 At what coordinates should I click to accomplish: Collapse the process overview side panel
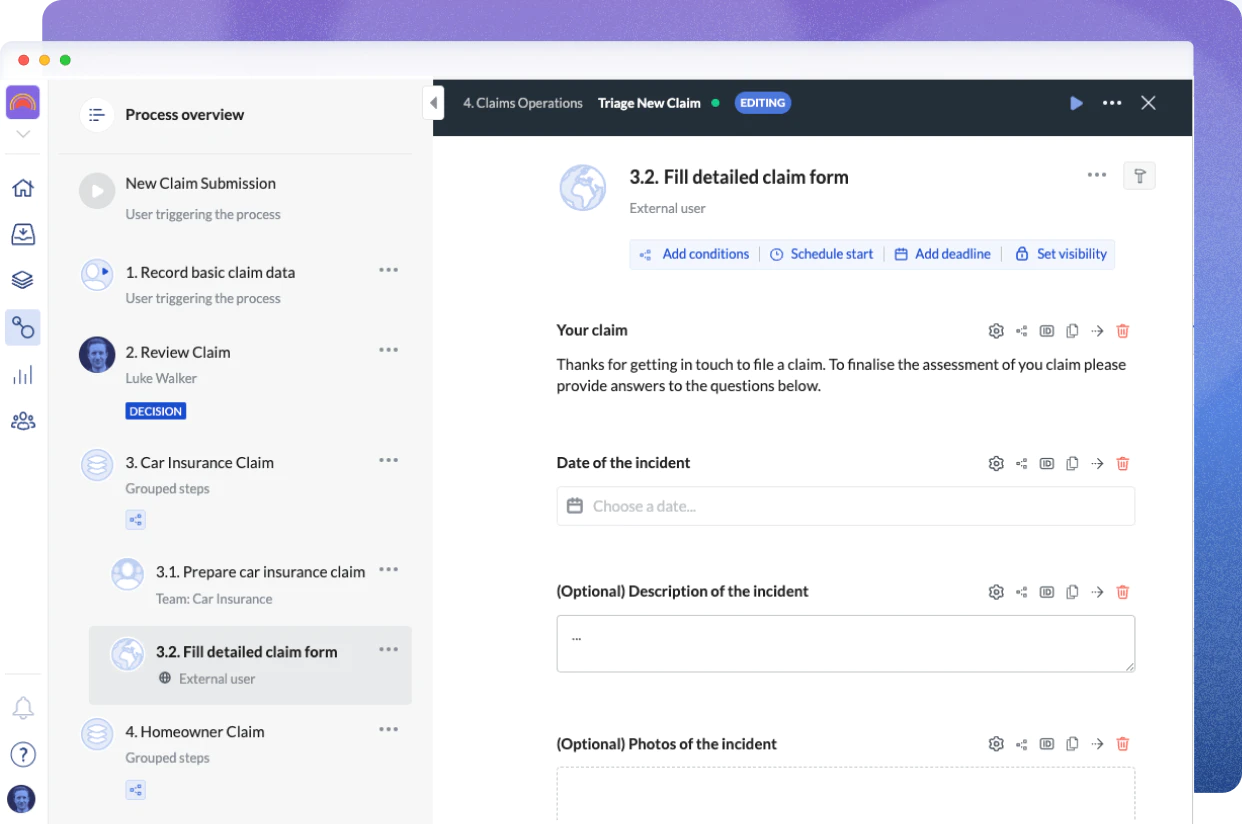tap(433, 102)
